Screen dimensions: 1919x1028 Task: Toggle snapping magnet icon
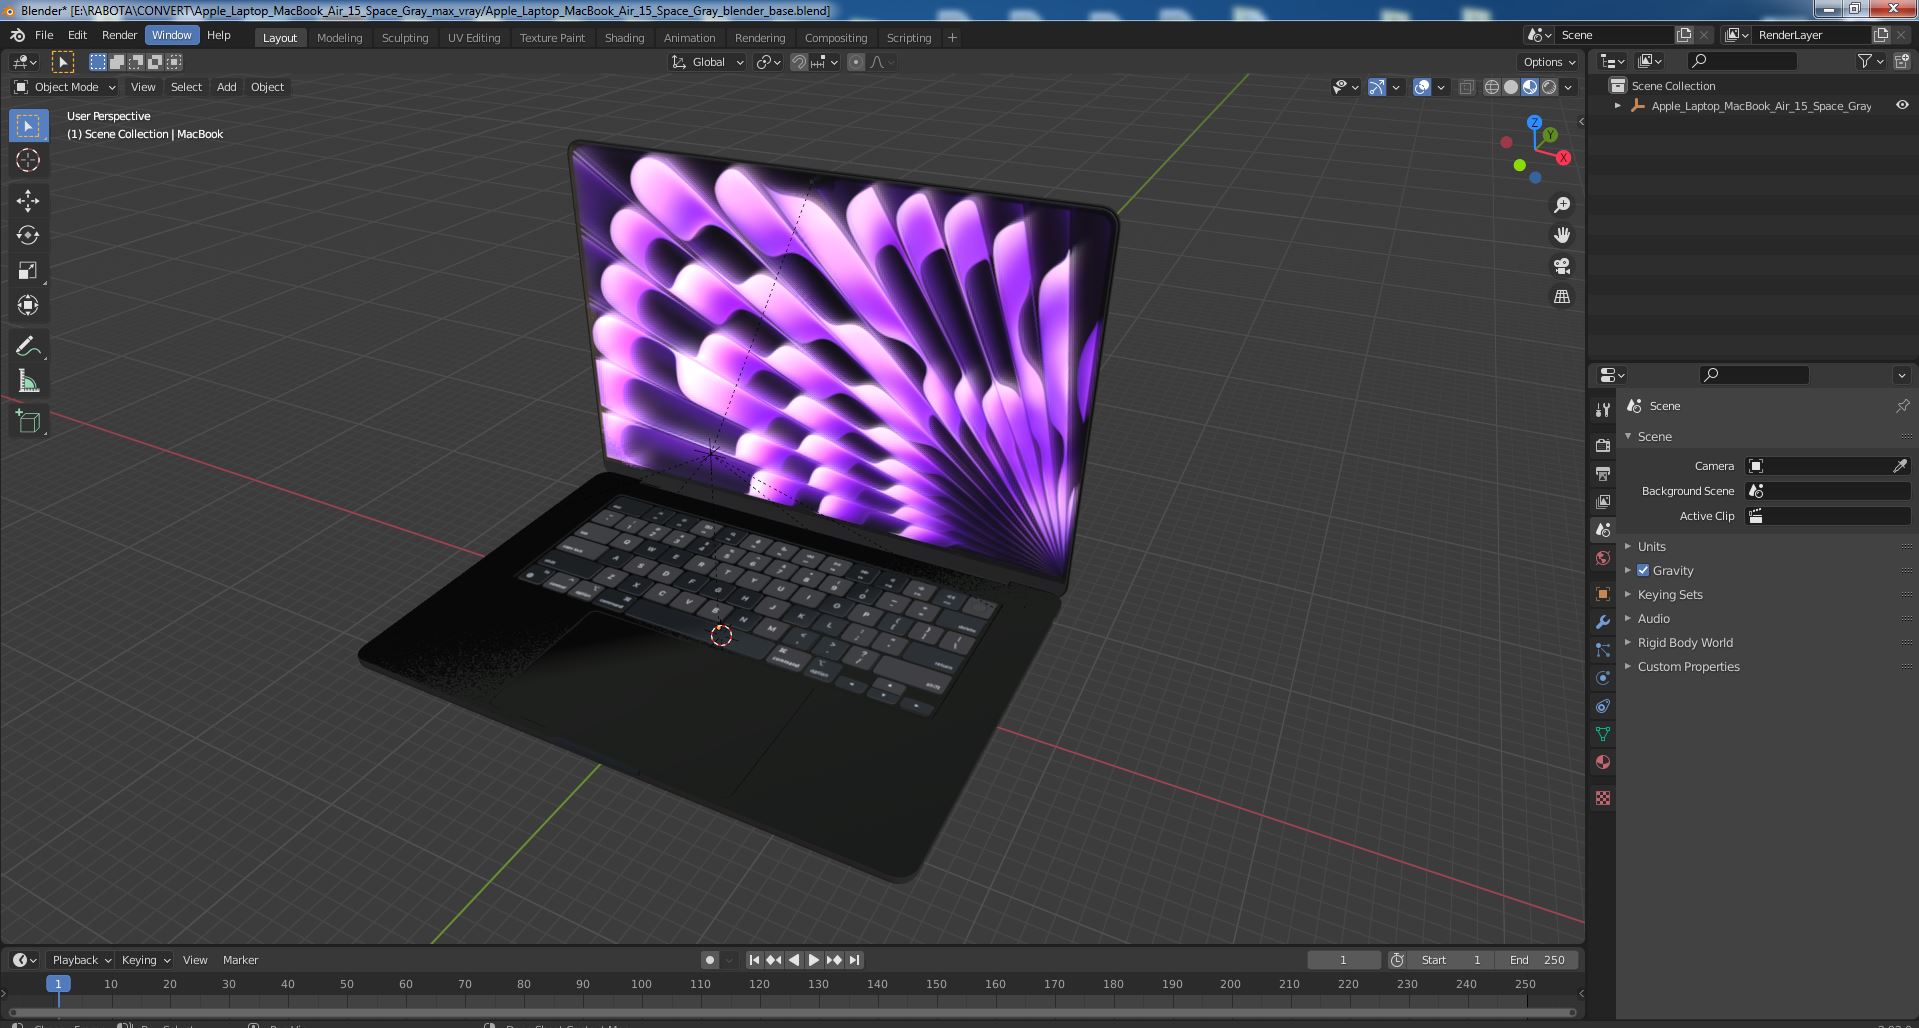(799, 62)
